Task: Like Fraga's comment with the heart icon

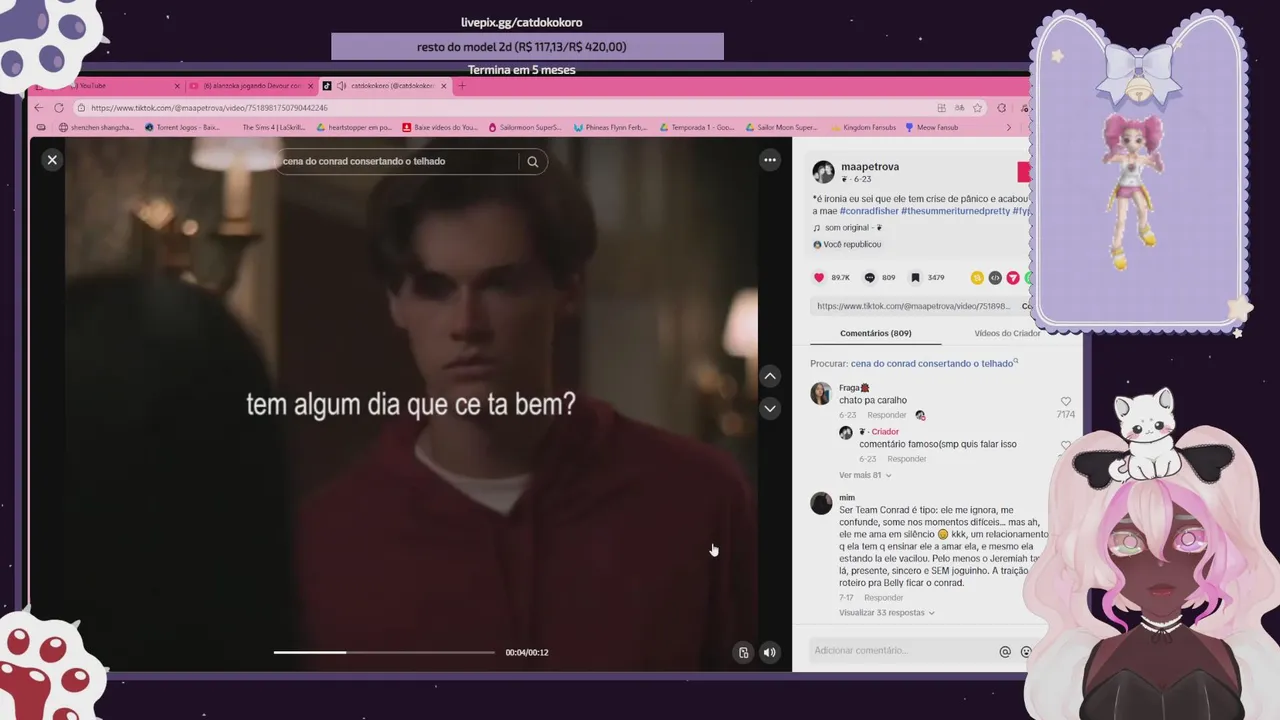Action: 1066,402
